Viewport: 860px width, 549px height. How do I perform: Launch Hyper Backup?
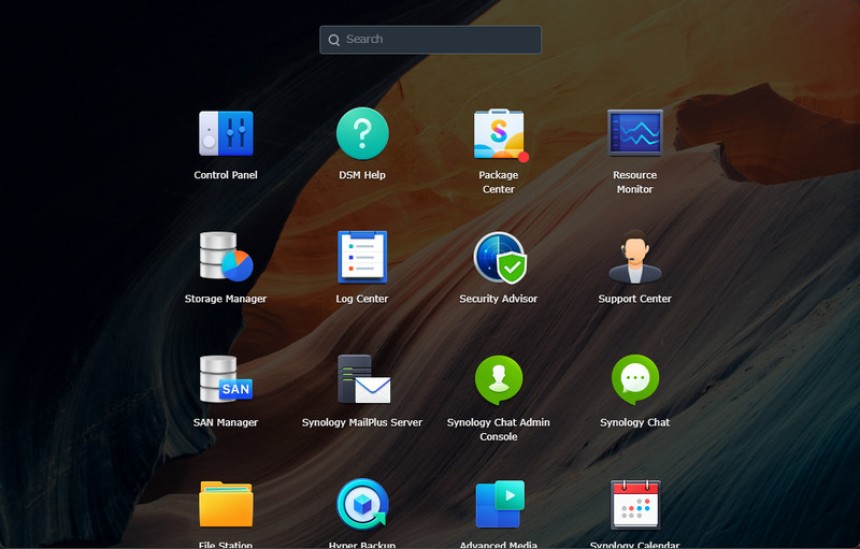click(362, 505)
